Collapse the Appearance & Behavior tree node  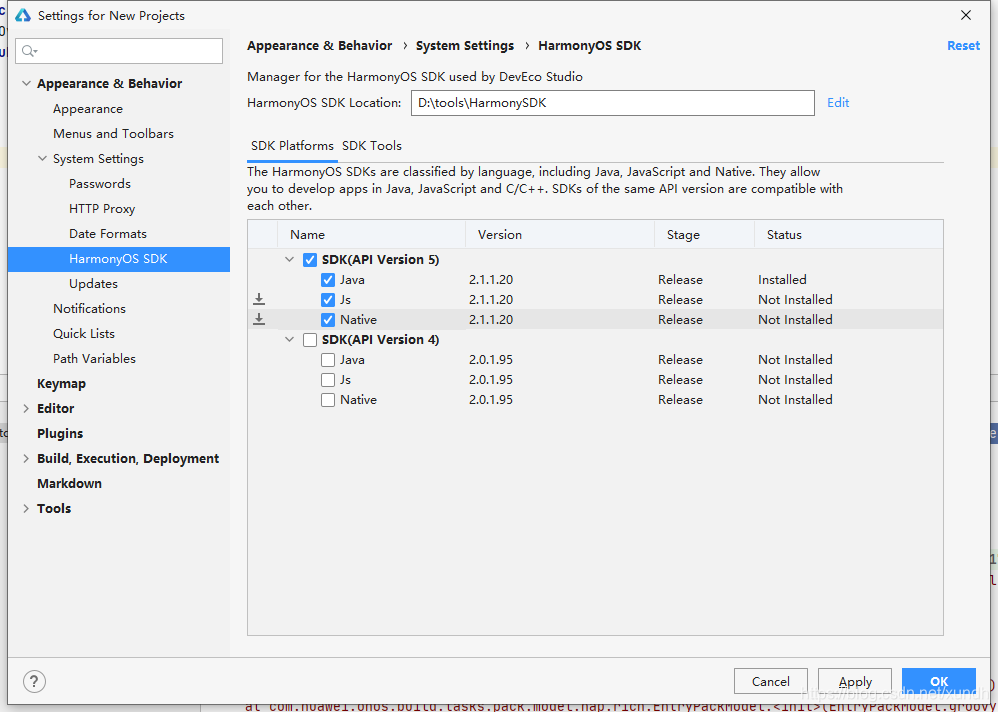click(x=27, y=83)
